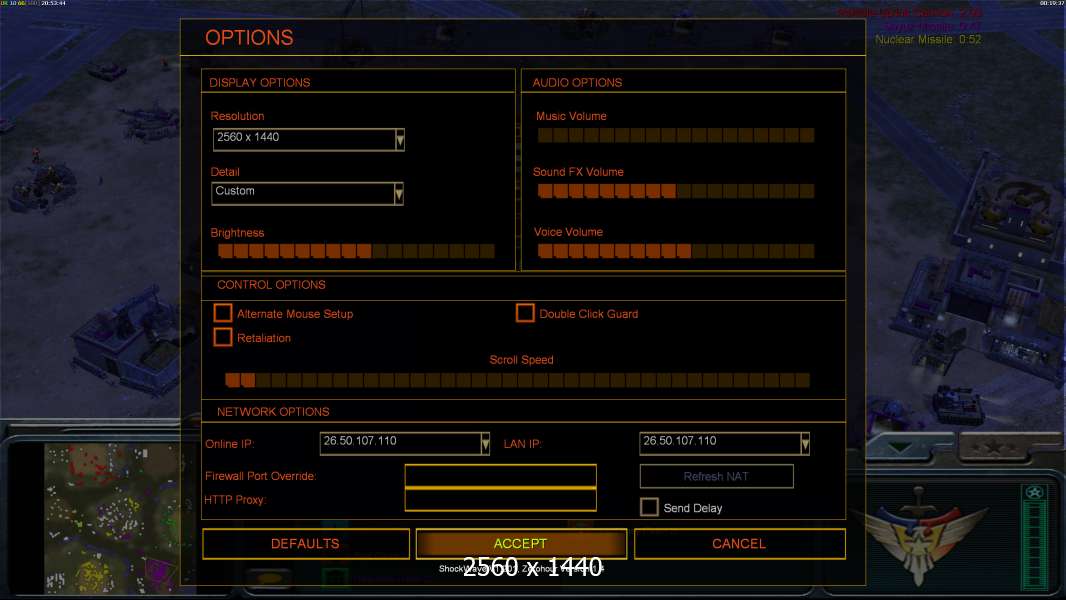Click the green down-arrow HUD button

tap(901, 447)
